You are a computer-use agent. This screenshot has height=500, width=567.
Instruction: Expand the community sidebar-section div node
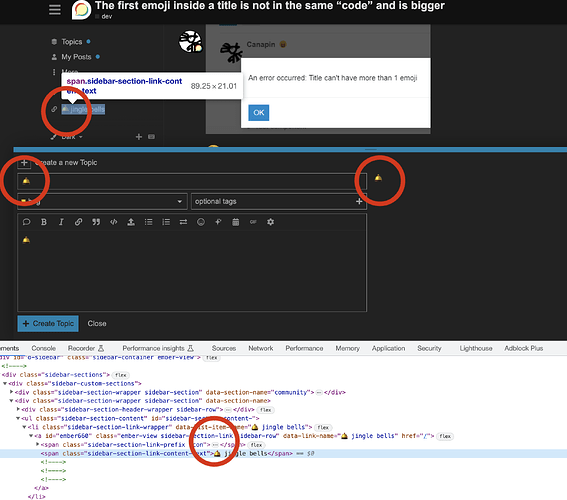pyautogui.click(x=12, y=392)
